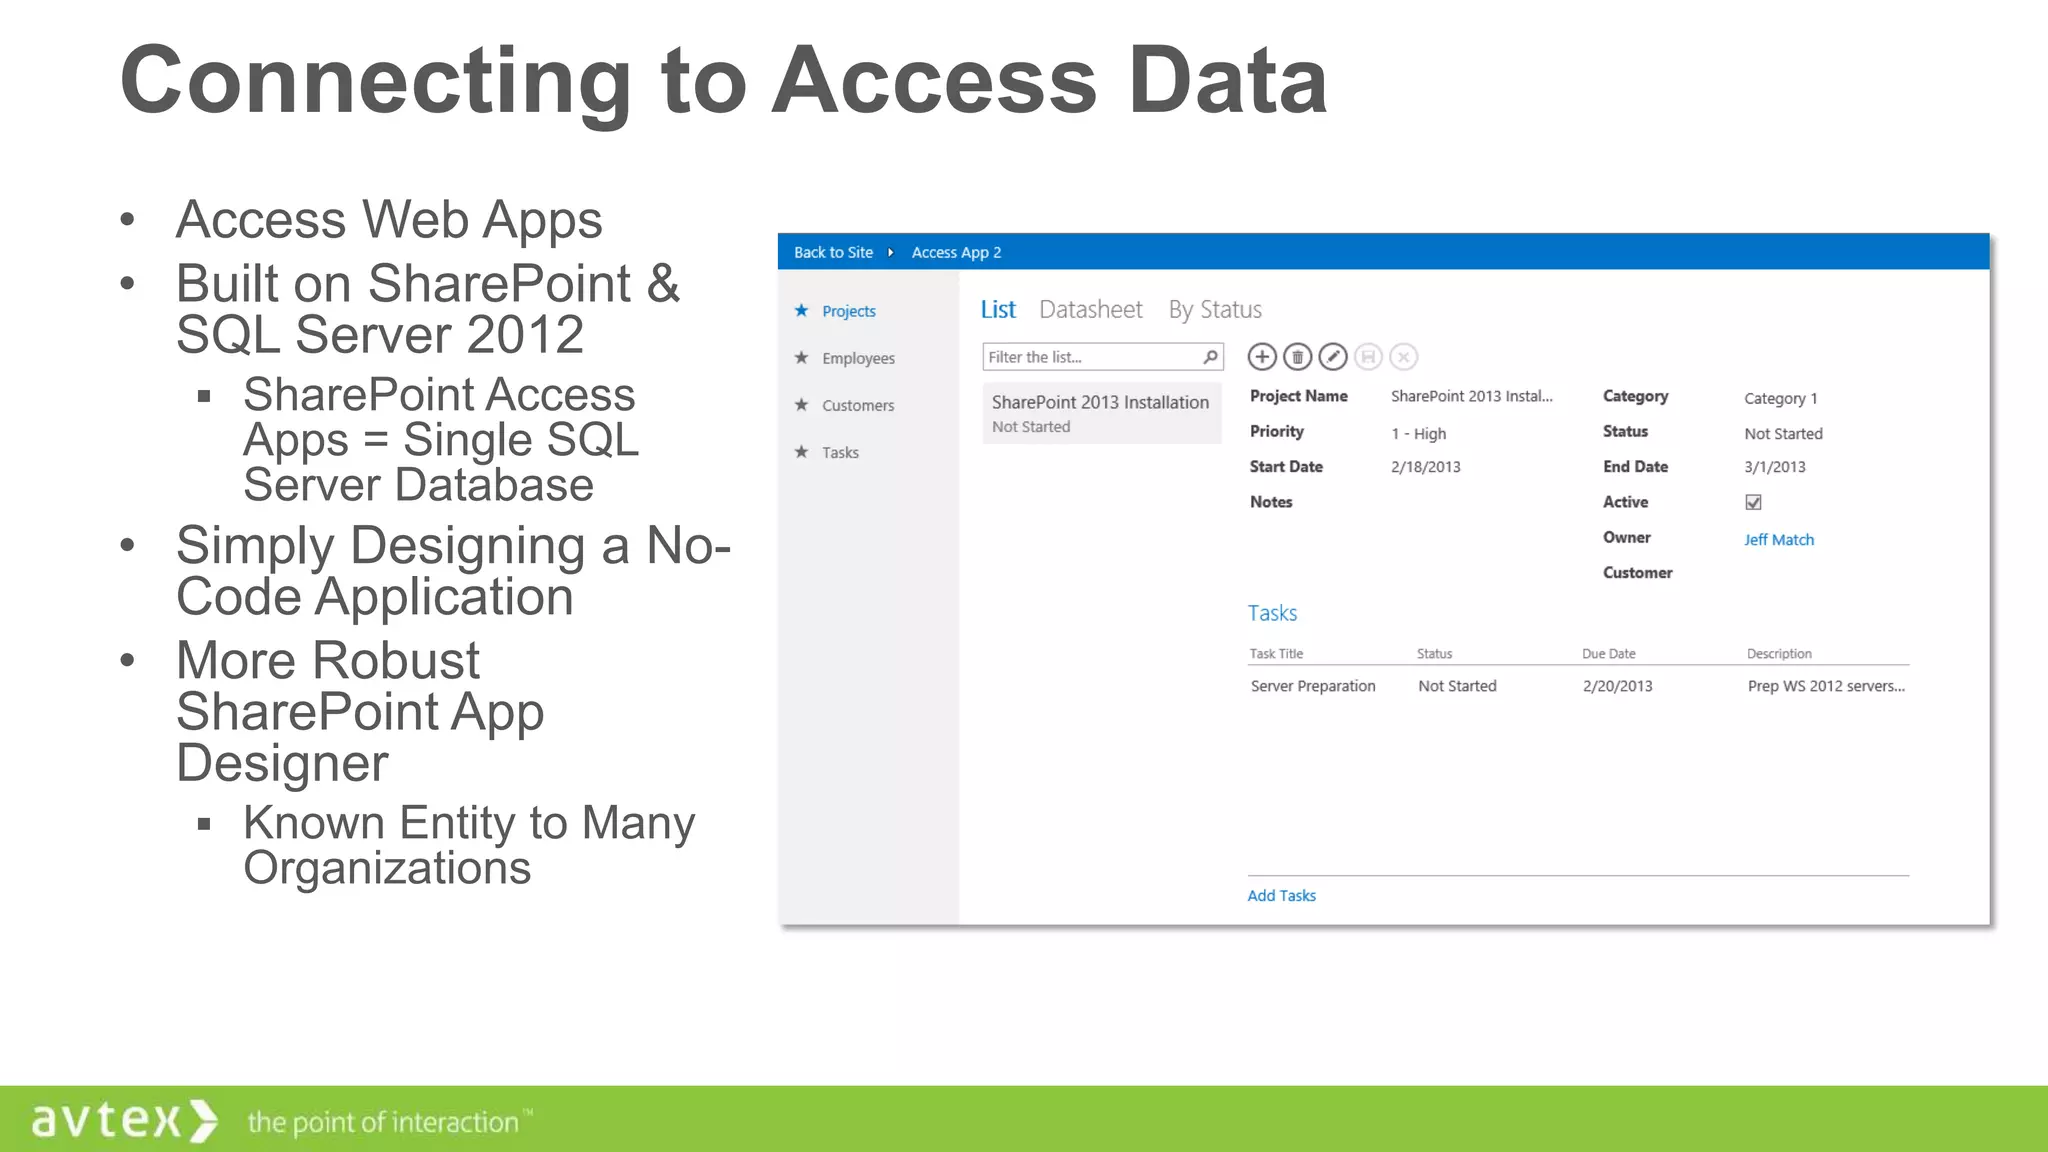Click the Project Name value SharePoint 2013 Instal...

coord(1471,396)
